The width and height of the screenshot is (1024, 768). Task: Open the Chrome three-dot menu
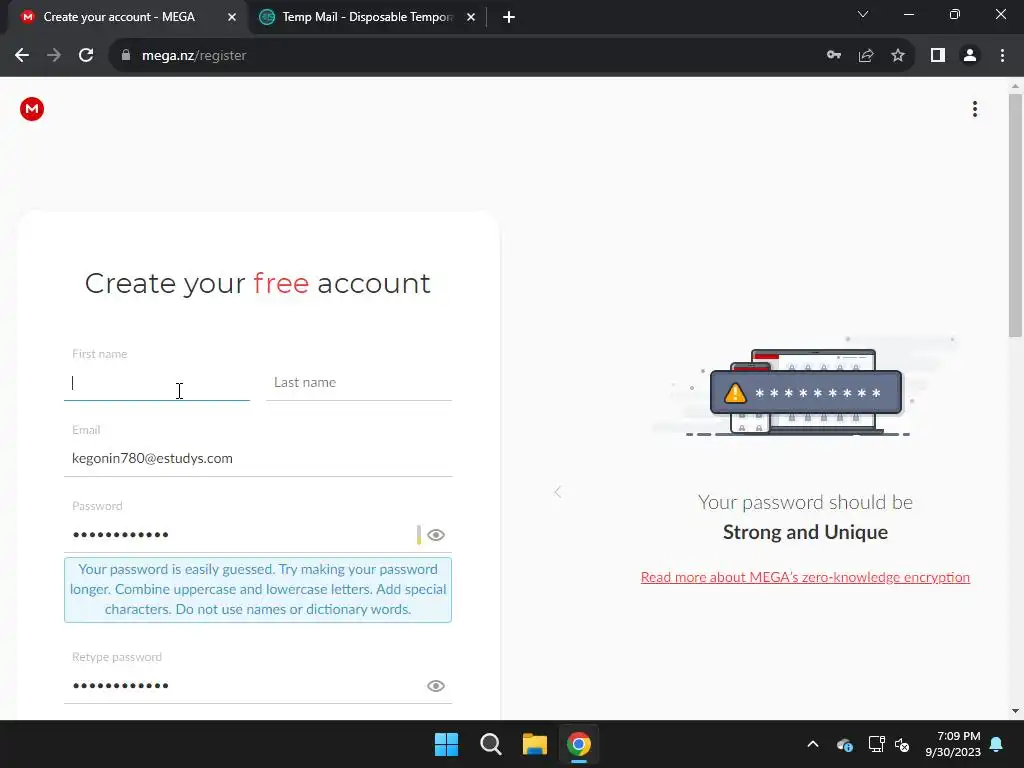click(1002, 56)
